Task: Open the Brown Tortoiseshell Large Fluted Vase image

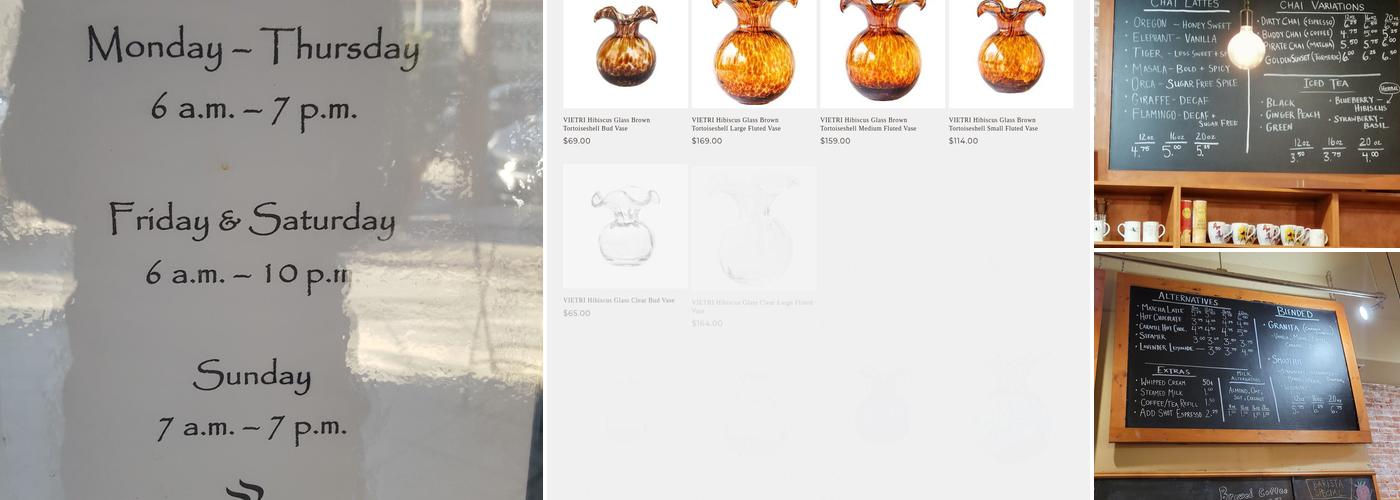Action: [754, 54]
